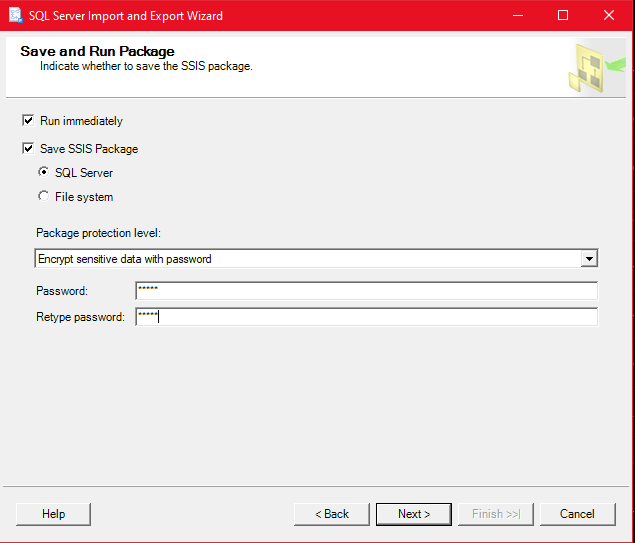Click the wizard app icon in title bar
The image size is (635, 543).
pyautogui.click(x=15, y=15)
